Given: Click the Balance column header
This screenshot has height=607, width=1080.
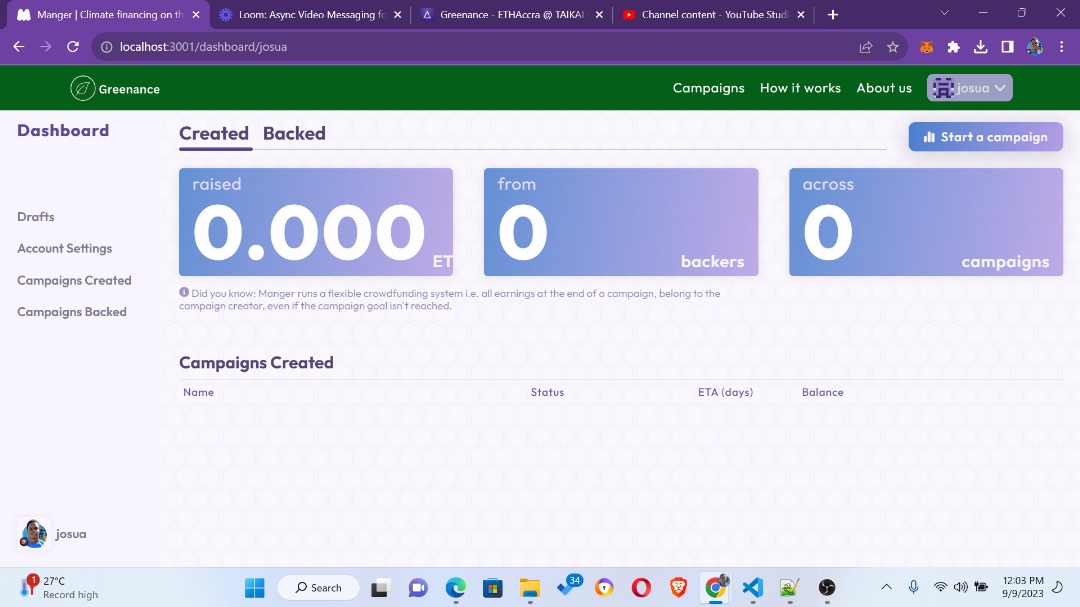Looking at the screenshot, I should point(822,392).
